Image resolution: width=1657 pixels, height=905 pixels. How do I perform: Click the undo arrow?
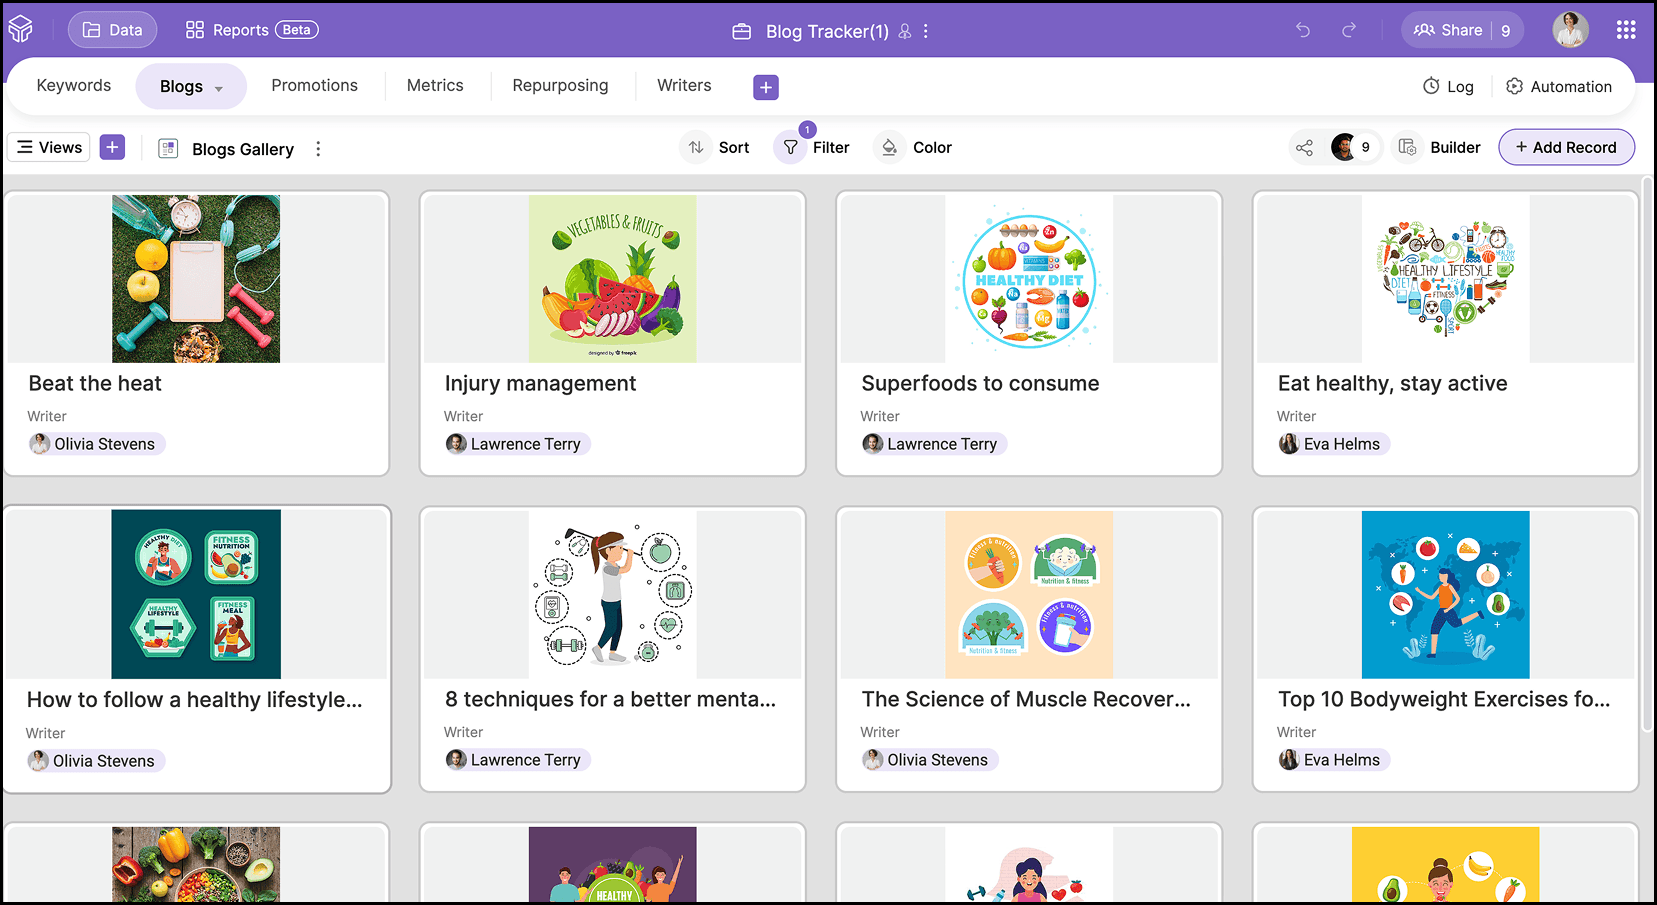pyautogui.click(x=1303, y=30)
